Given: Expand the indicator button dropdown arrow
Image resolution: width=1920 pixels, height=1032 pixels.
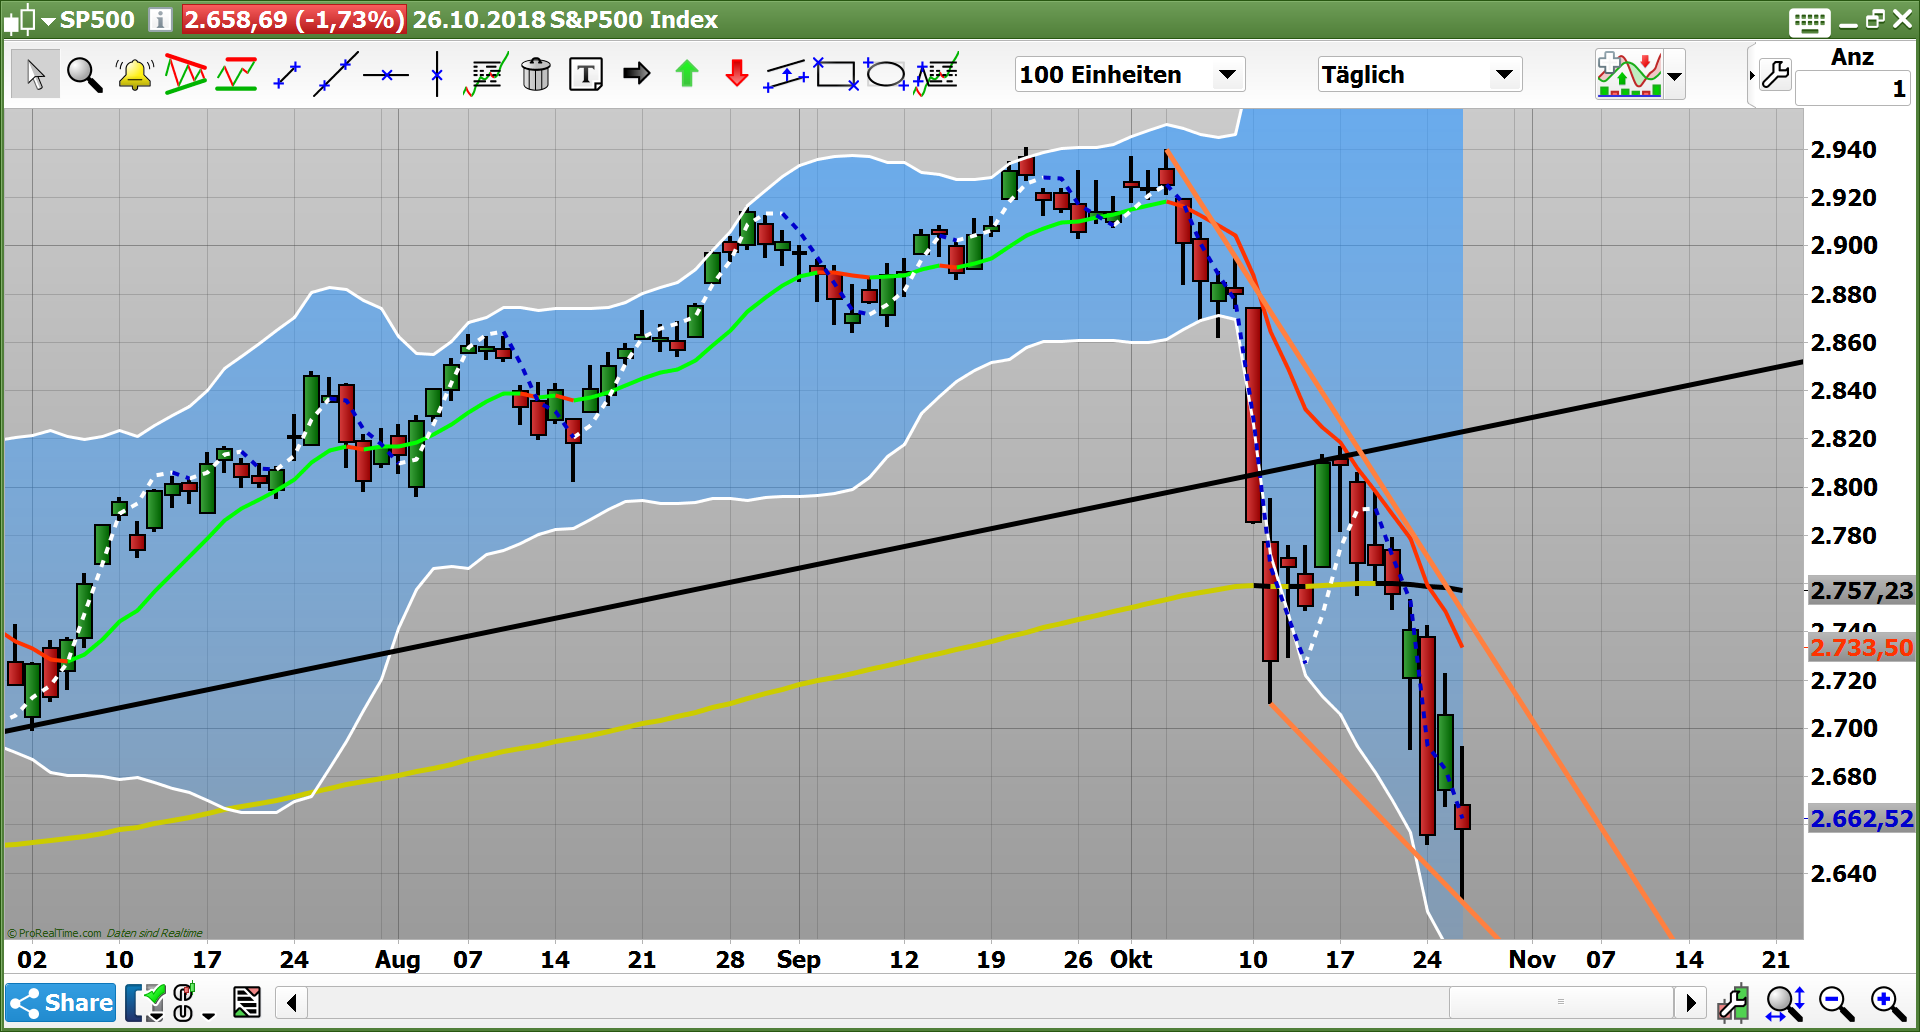Looking at the screenshot, I should 1674,75.
